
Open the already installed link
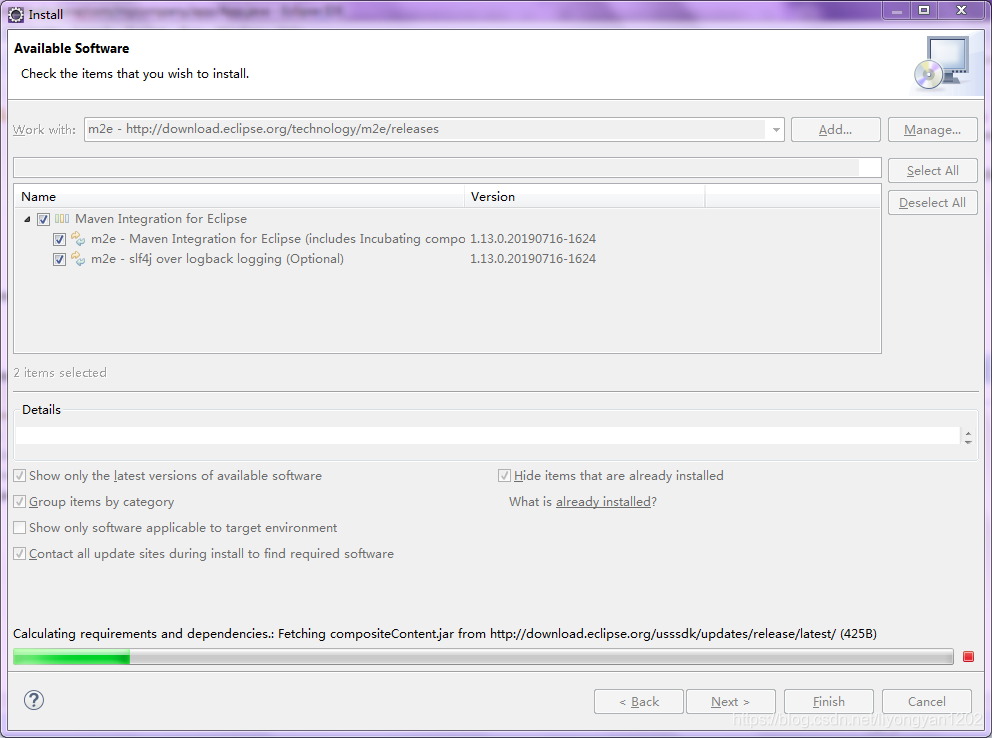pyautogui.click(x=603, y=501)
